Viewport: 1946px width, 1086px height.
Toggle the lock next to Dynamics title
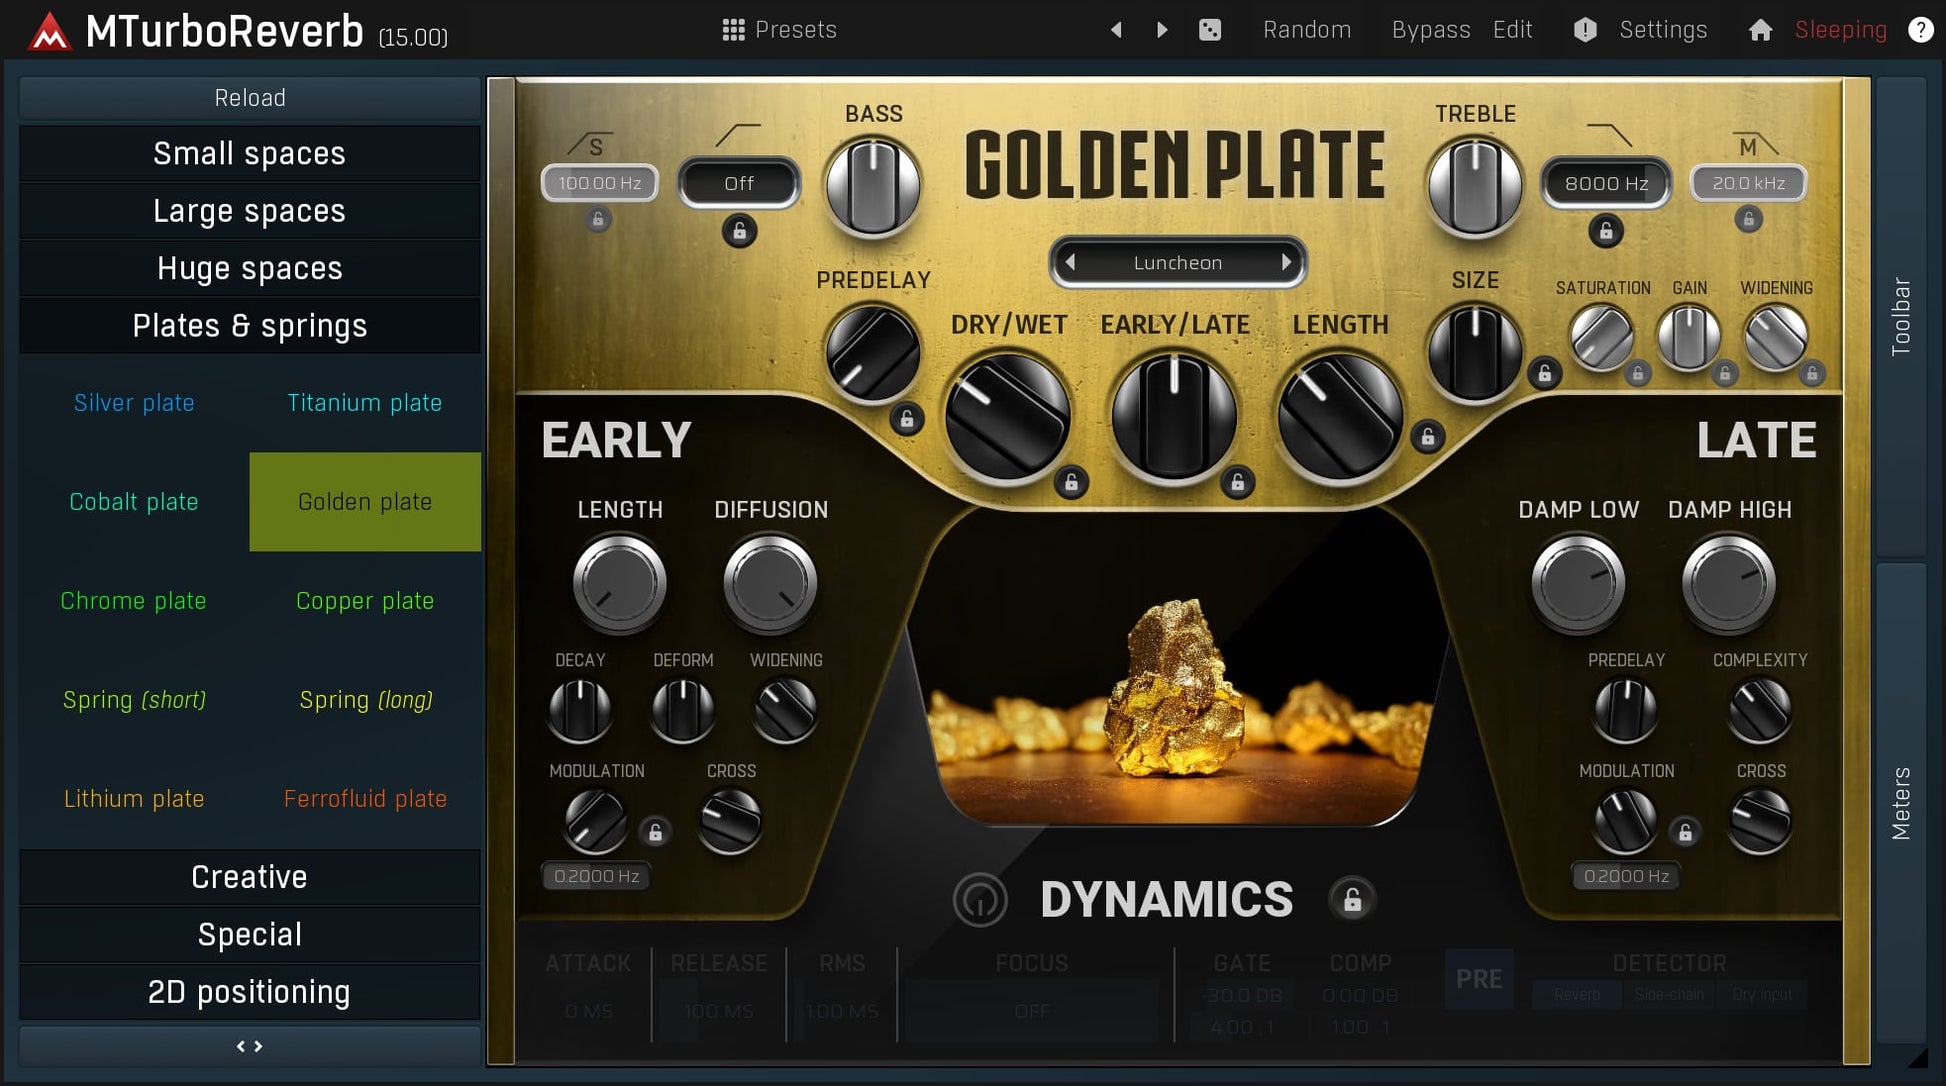1352,900
